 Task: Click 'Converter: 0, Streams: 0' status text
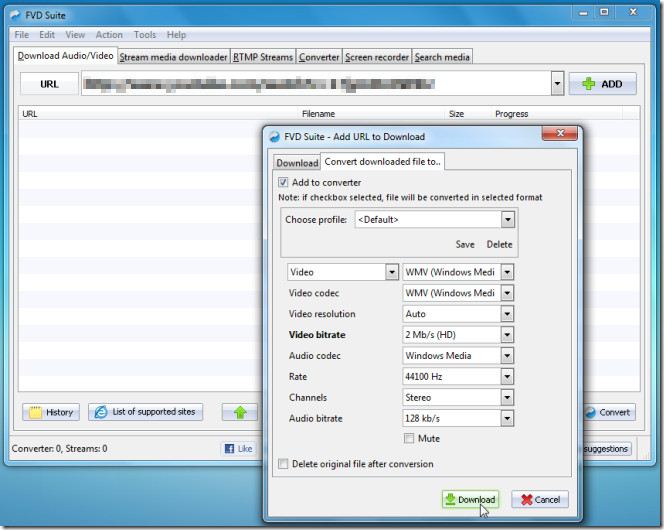click(59, 449)
